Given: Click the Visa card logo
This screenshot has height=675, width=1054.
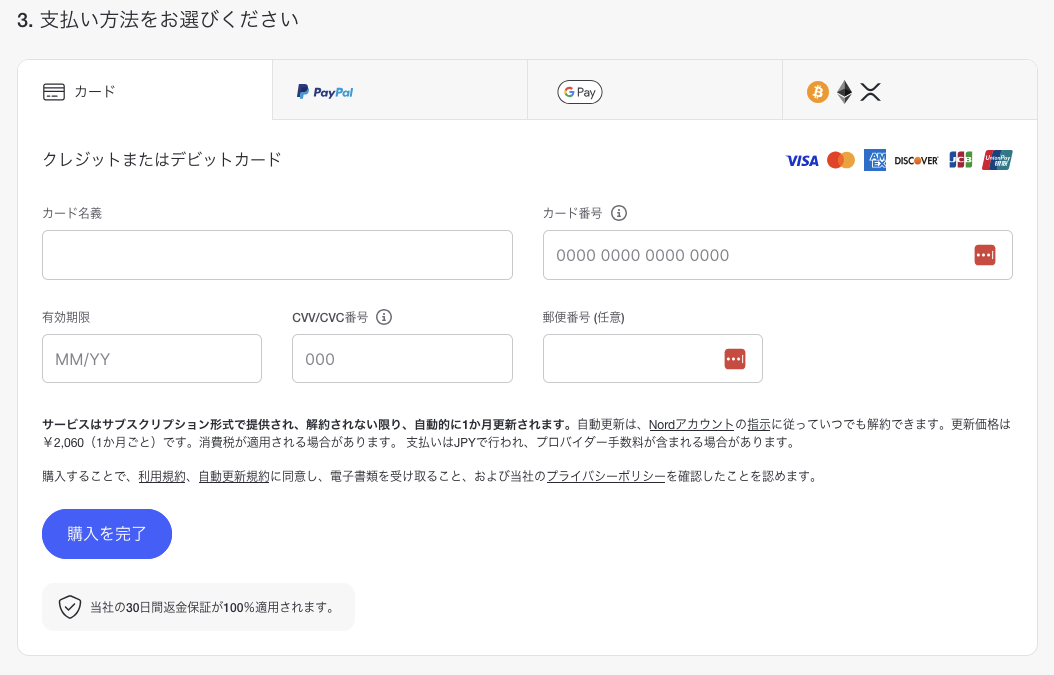Looking at the screenshot, I should pyautogui.click(x=802, y=160).
